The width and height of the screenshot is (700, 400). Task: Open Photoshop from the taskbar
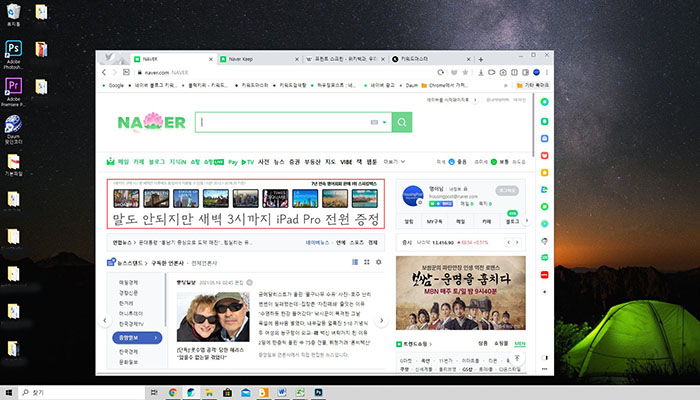318,392
